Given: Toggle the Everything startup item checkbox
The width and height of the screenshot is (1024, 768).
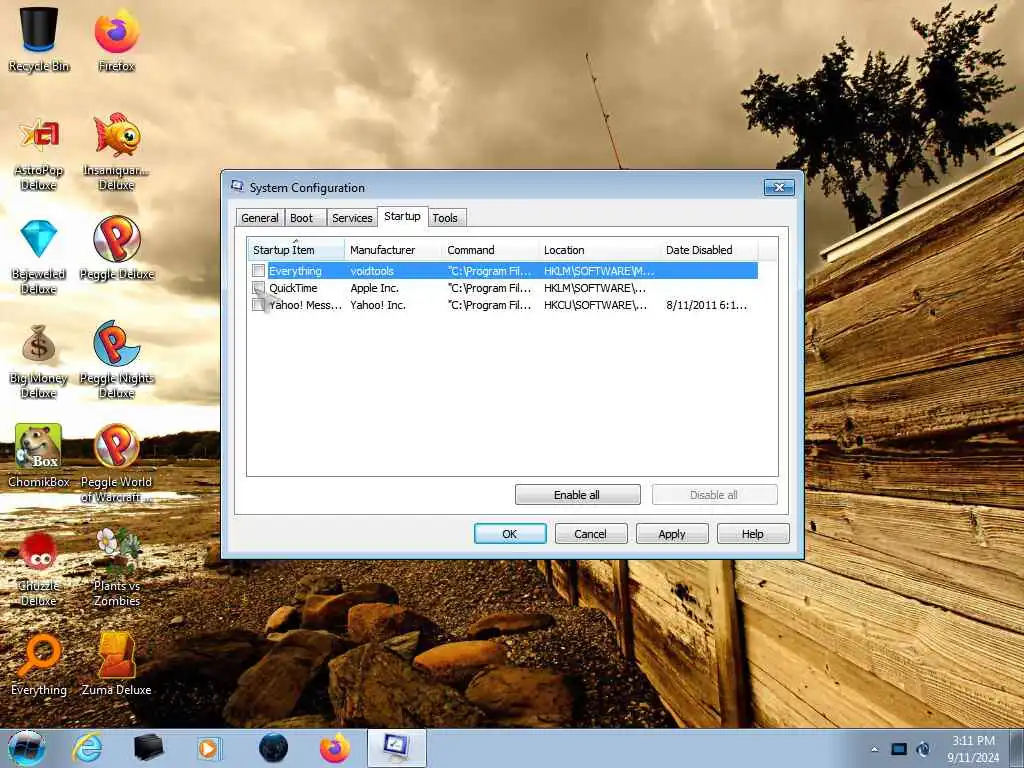Looking at the screenshot, I should click(x=259, y=270).
